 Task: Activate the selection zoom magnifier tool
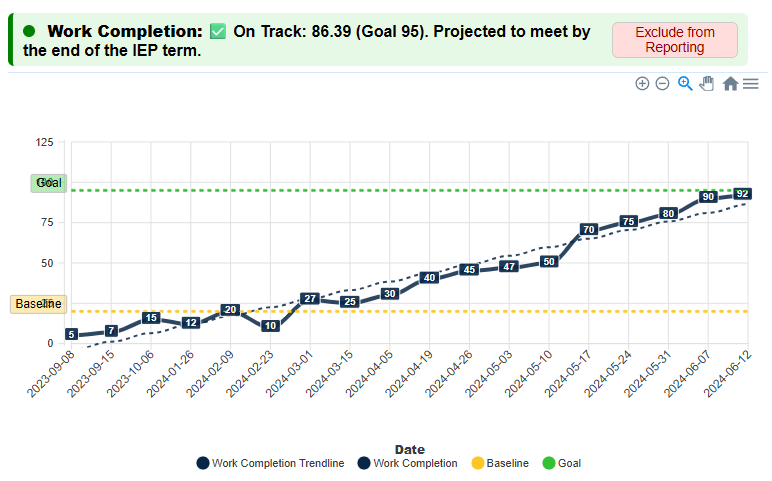pos(685,84)
